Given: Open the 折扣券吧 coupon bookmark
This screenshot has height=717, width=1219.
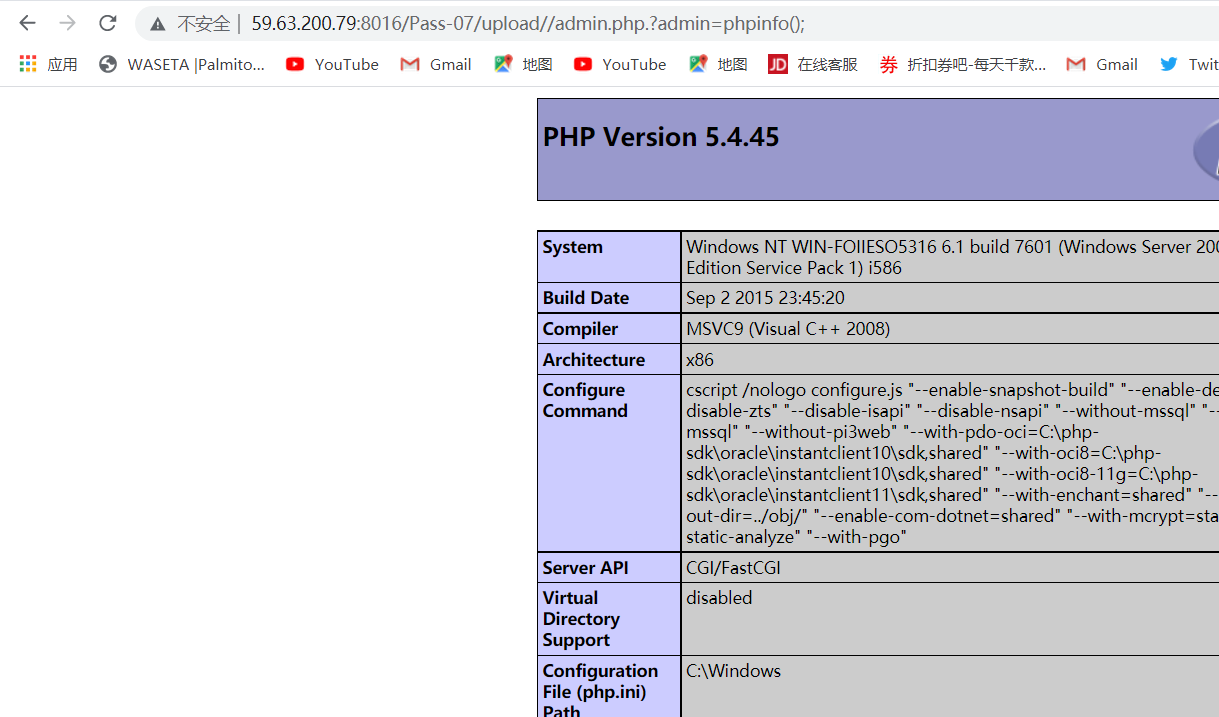Looking at the screenshot, I should coord(963,64).
